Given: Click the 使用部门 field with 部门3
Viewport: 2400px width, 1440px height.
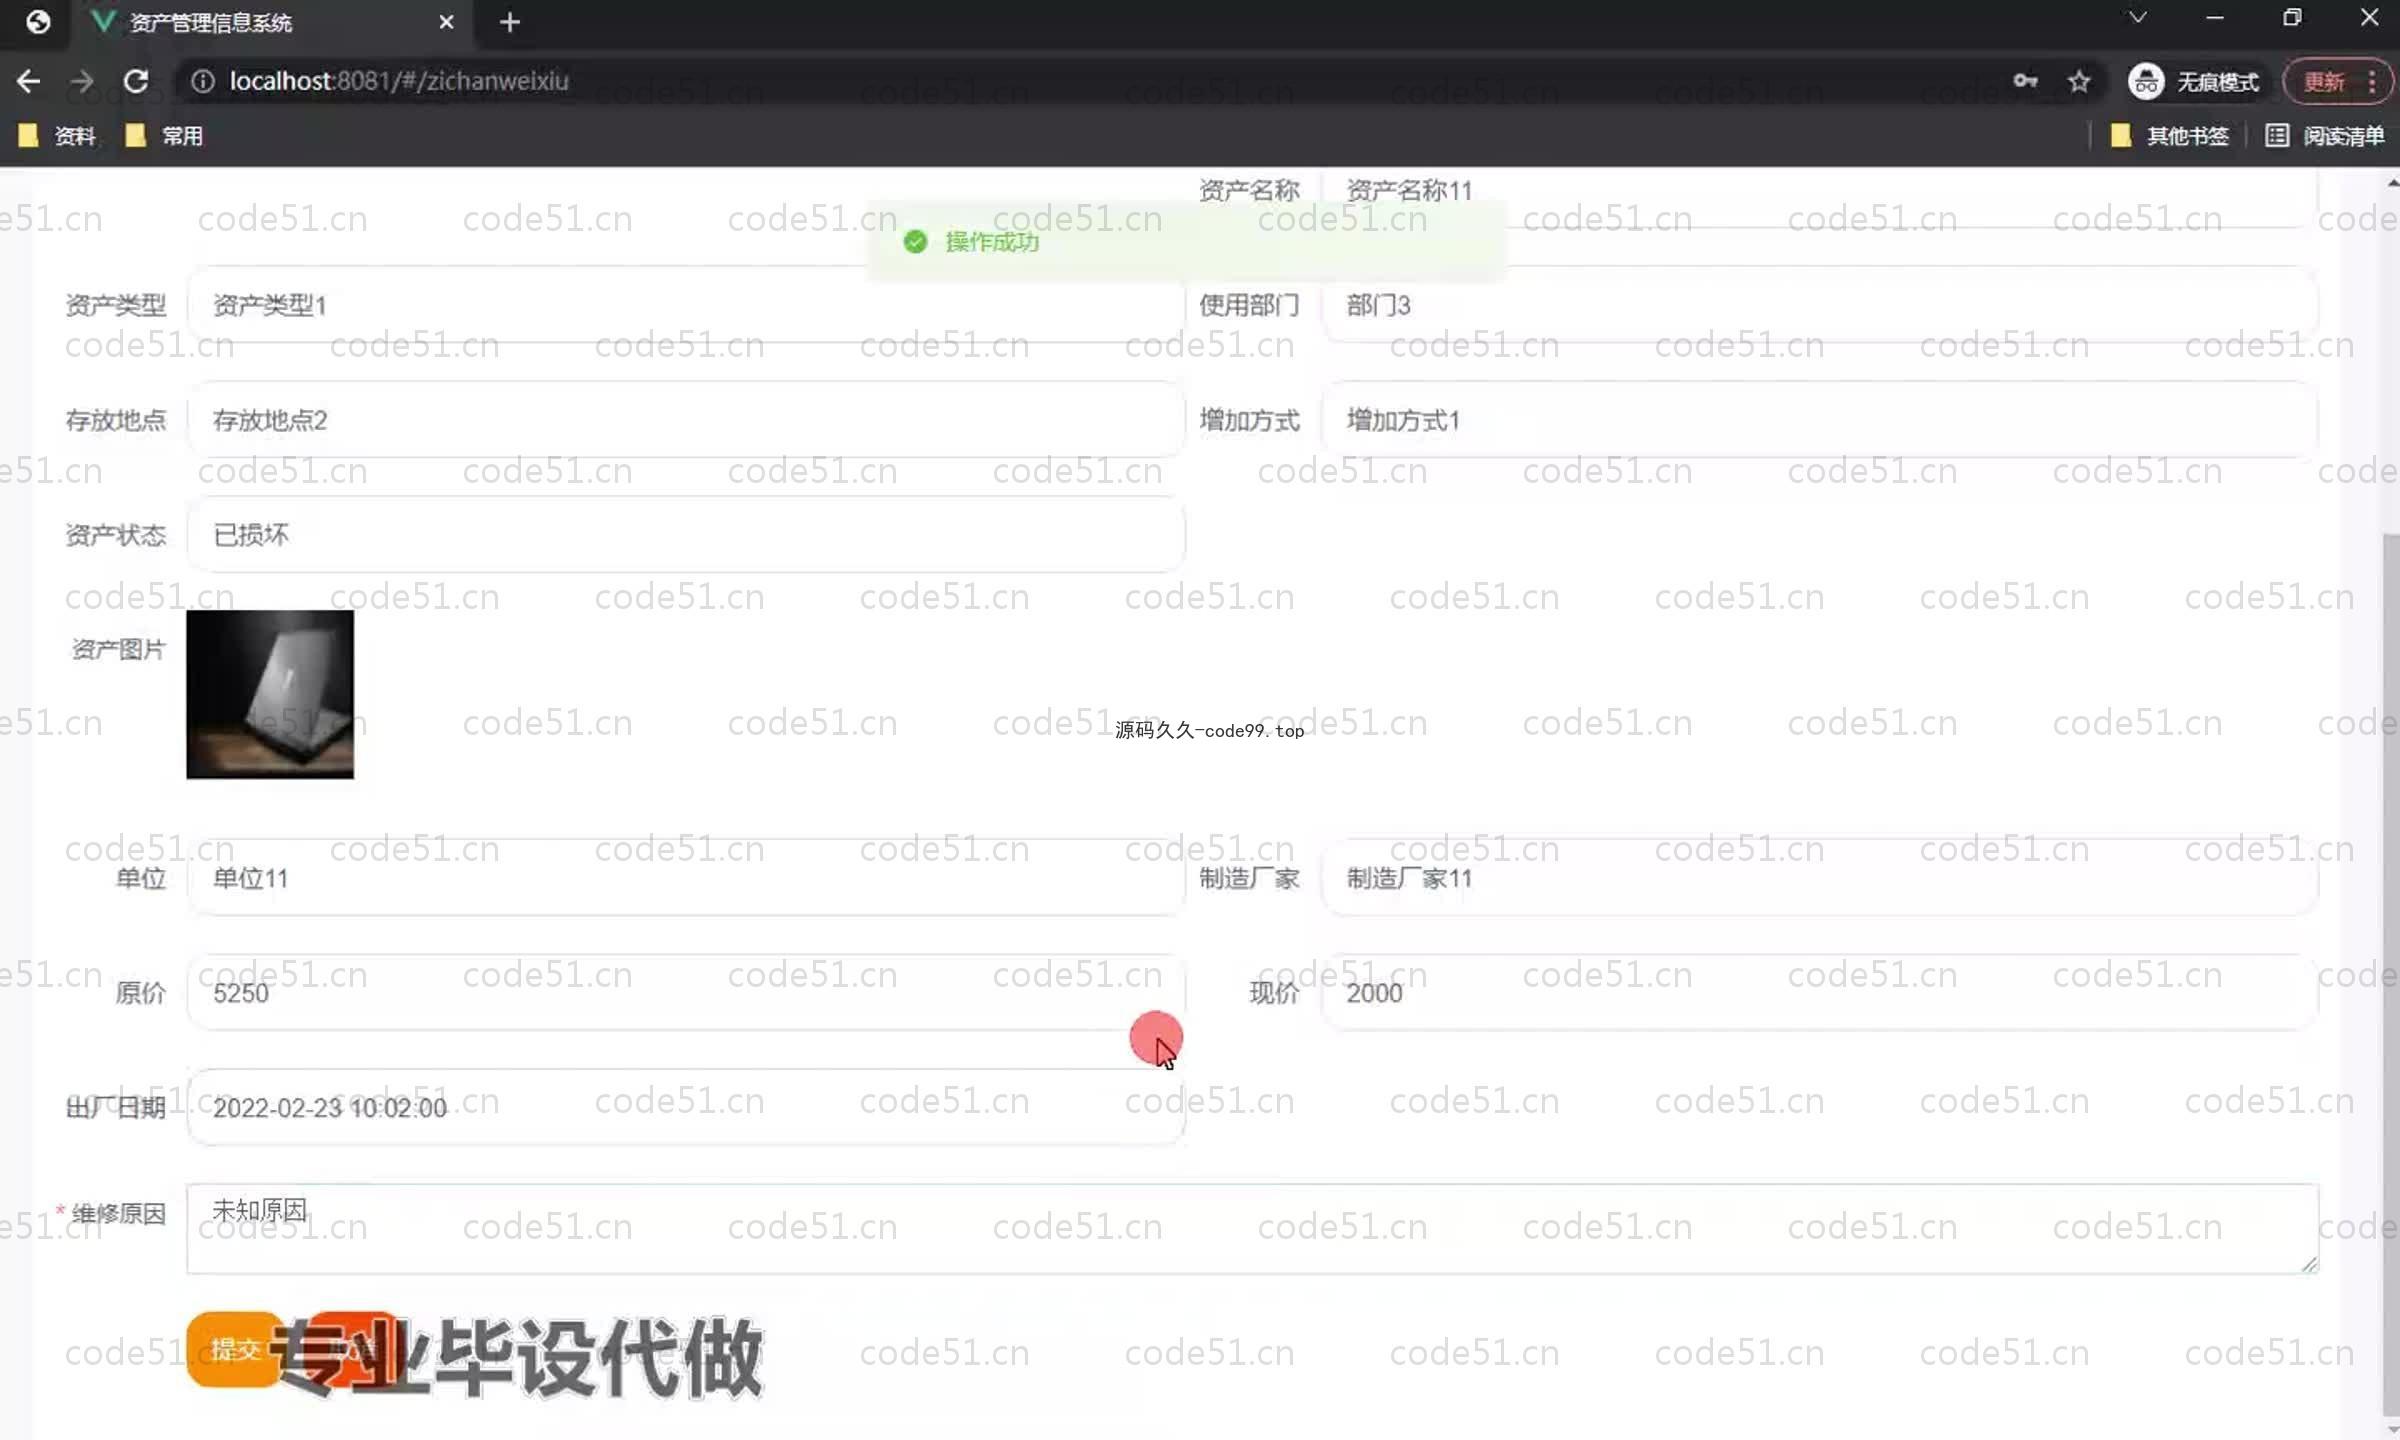Looking at the screenshot, I should pos(1818,305).
